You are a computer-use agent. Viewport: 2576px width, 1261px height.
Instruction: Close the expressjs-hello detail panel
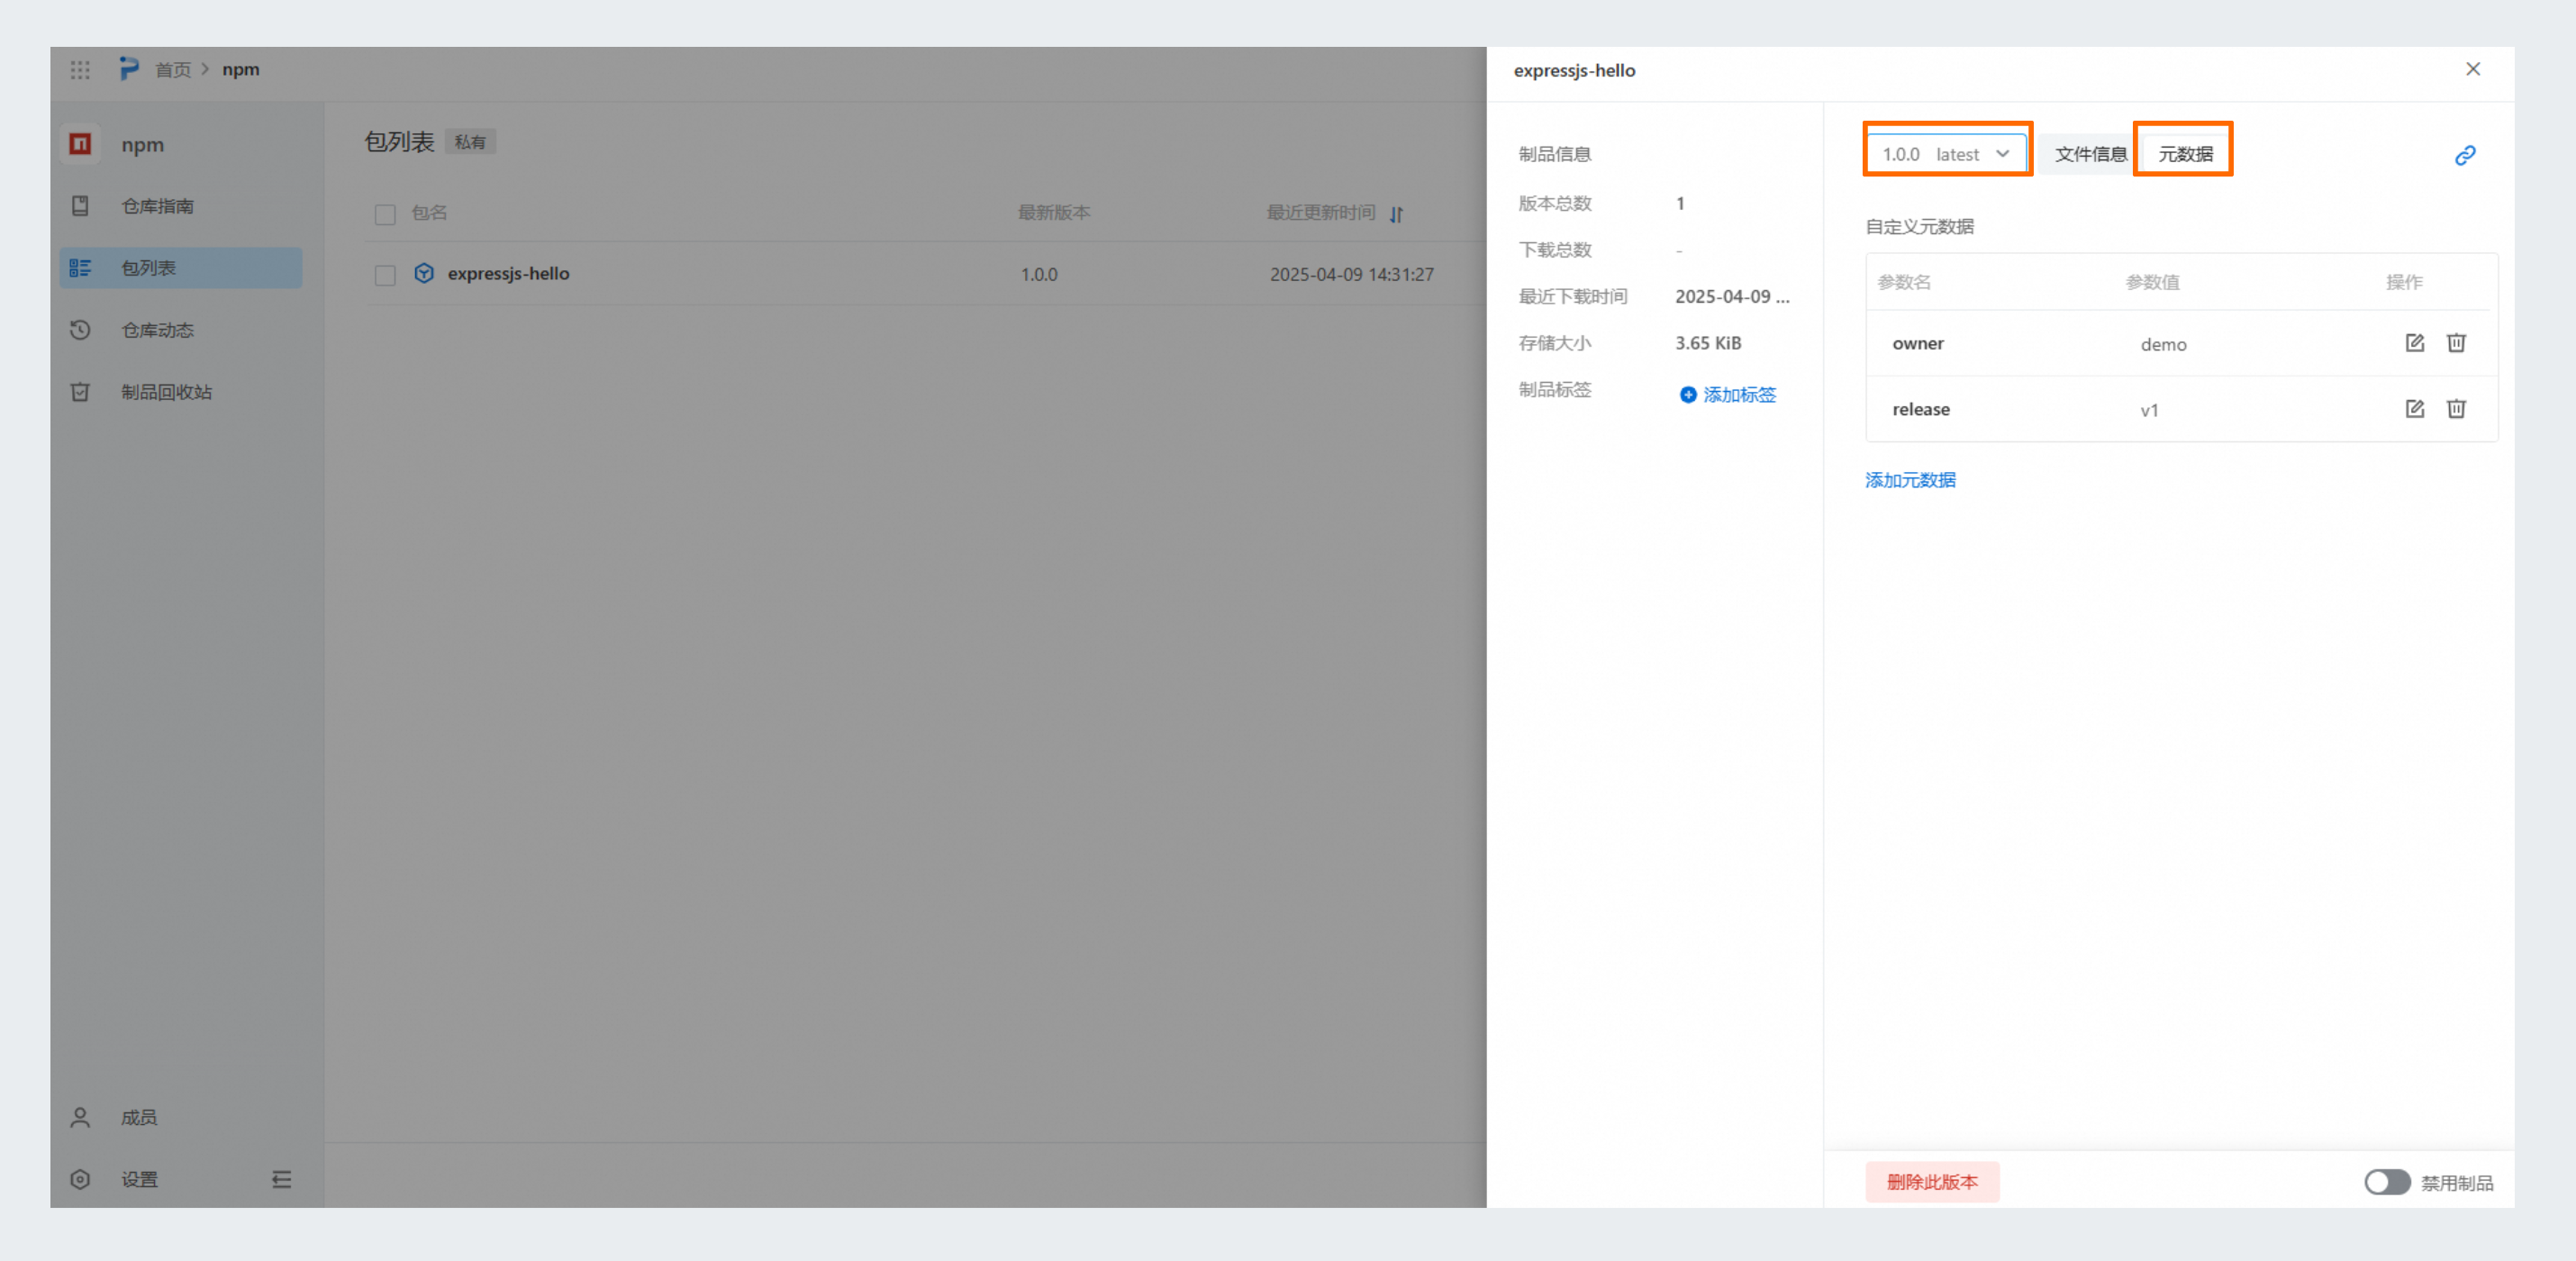click(x=2472, y=69)
